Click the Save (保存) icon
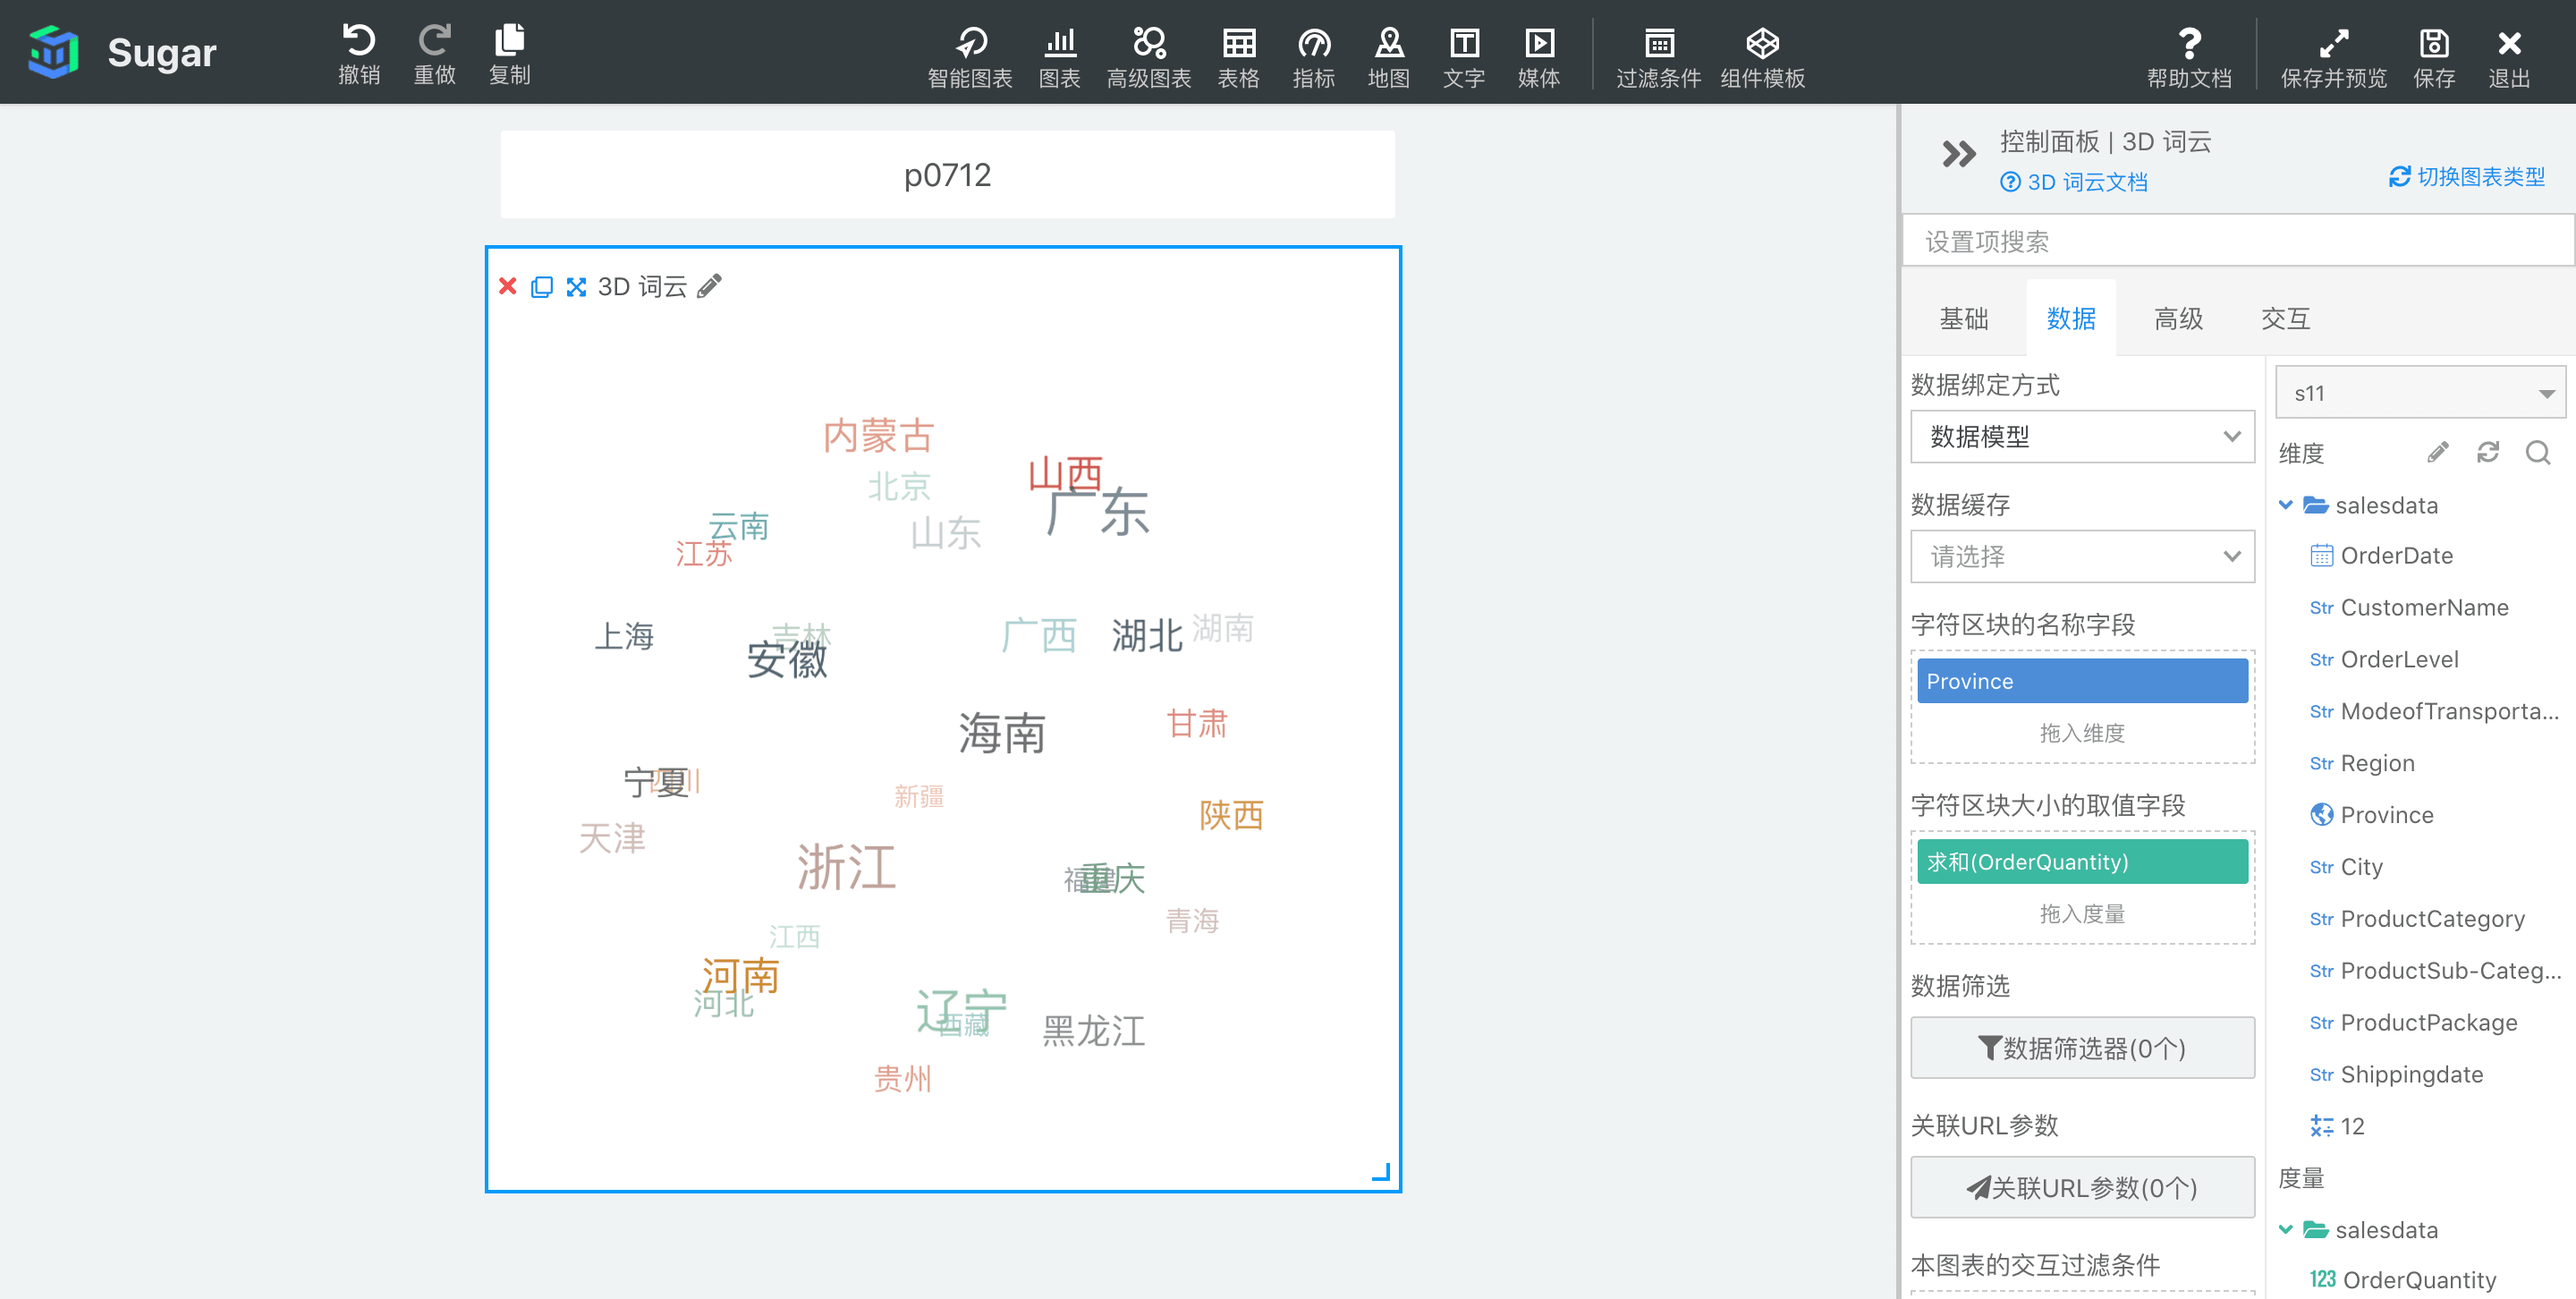Viewport: 2576px width, 1299px height. pos(2434,56)
